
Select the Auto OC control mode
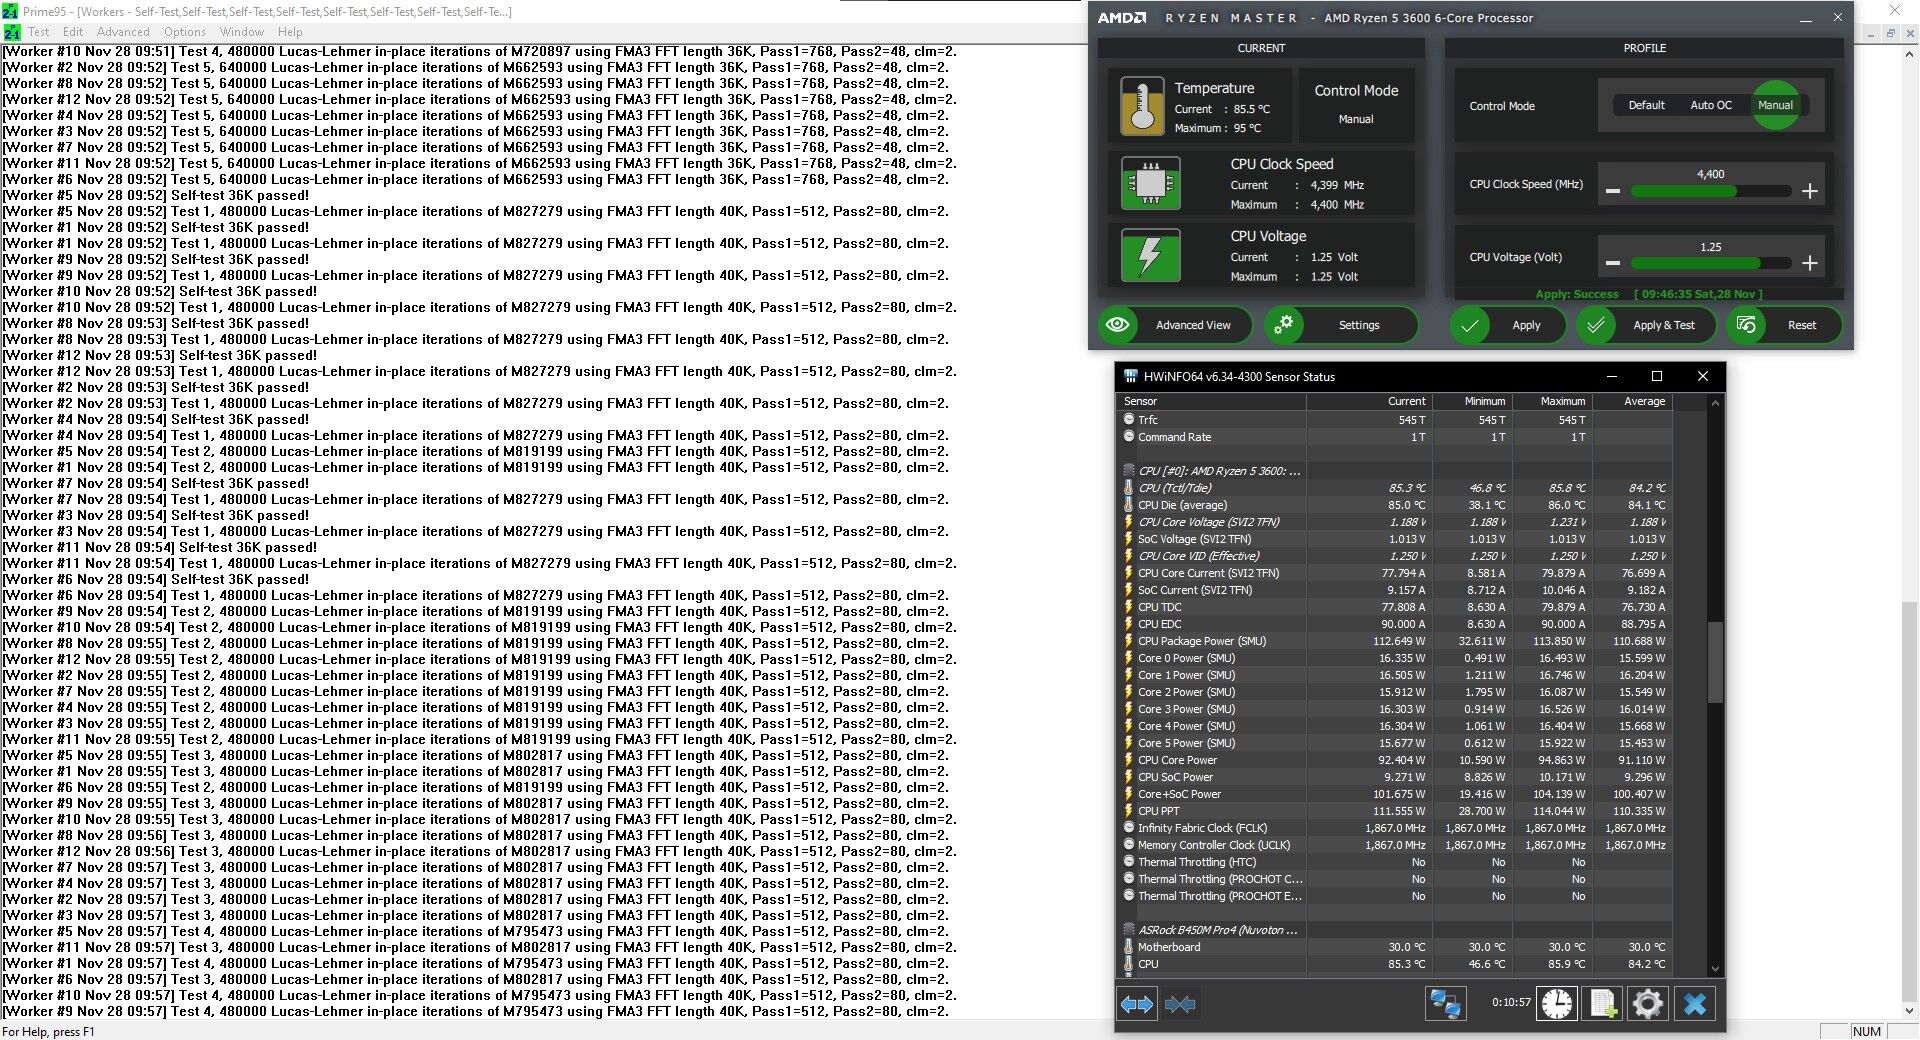(1711, 105)
